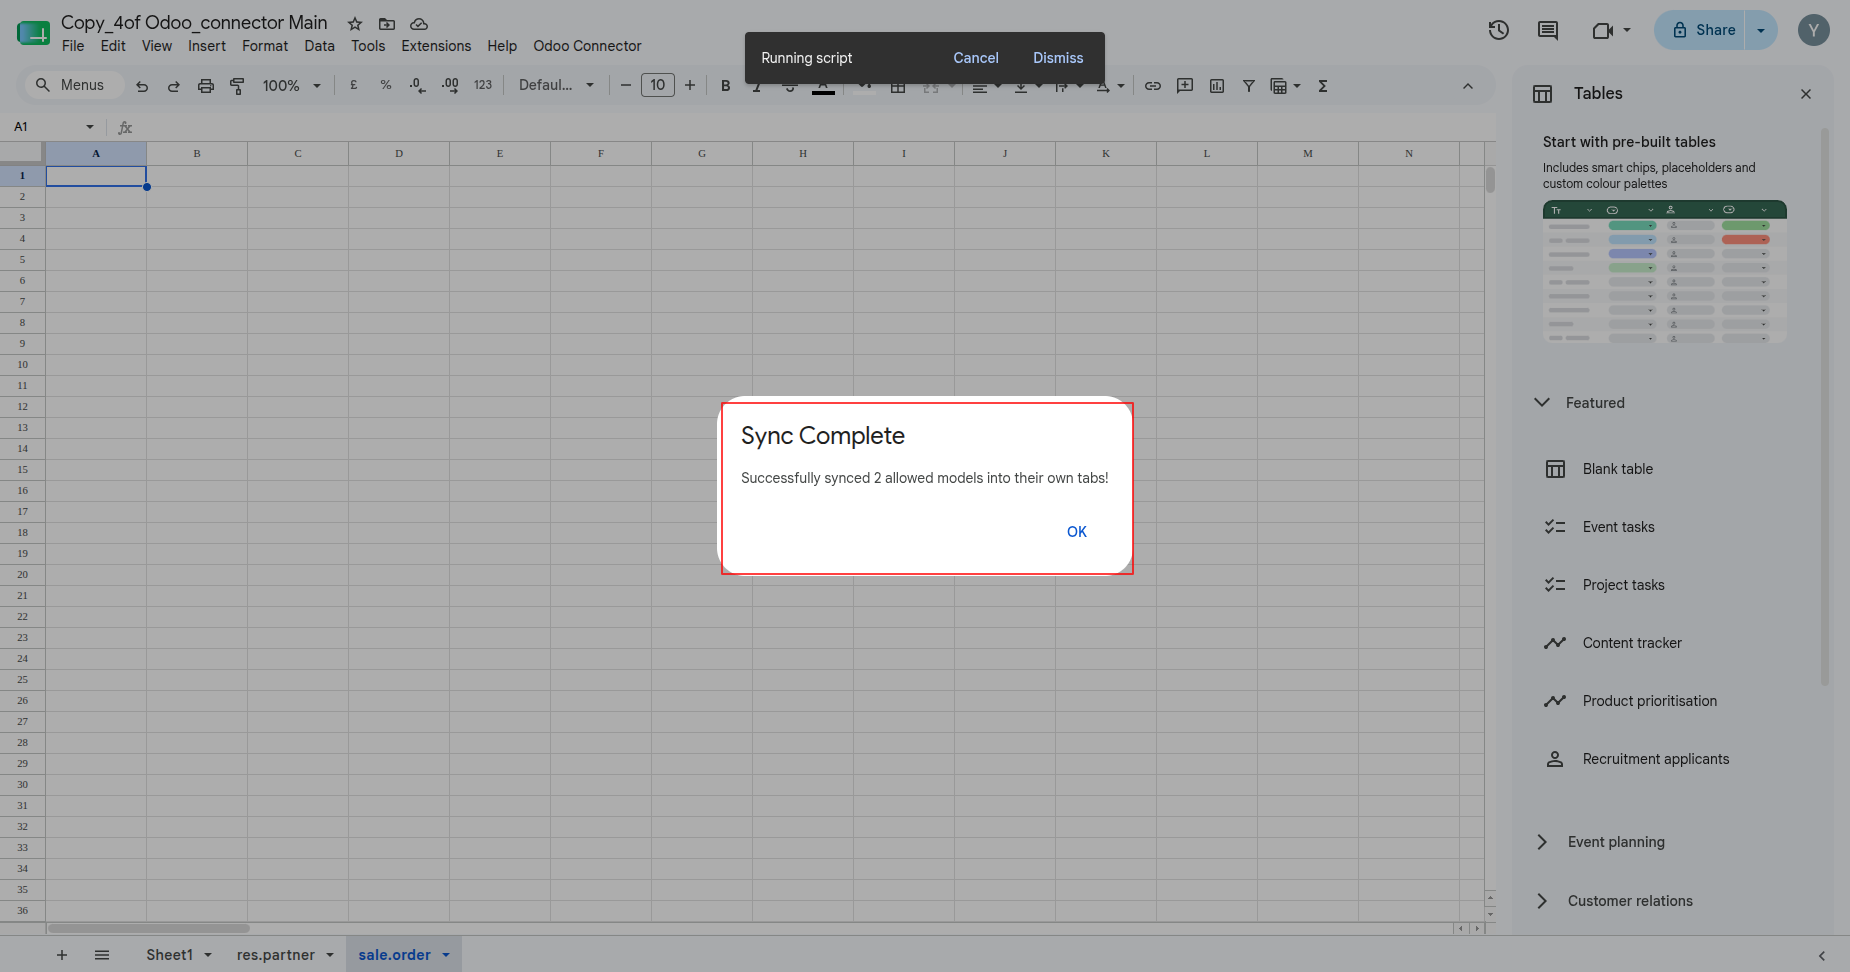Open the File menu
The image size is (1850, 972).
(x=73, y=46)
